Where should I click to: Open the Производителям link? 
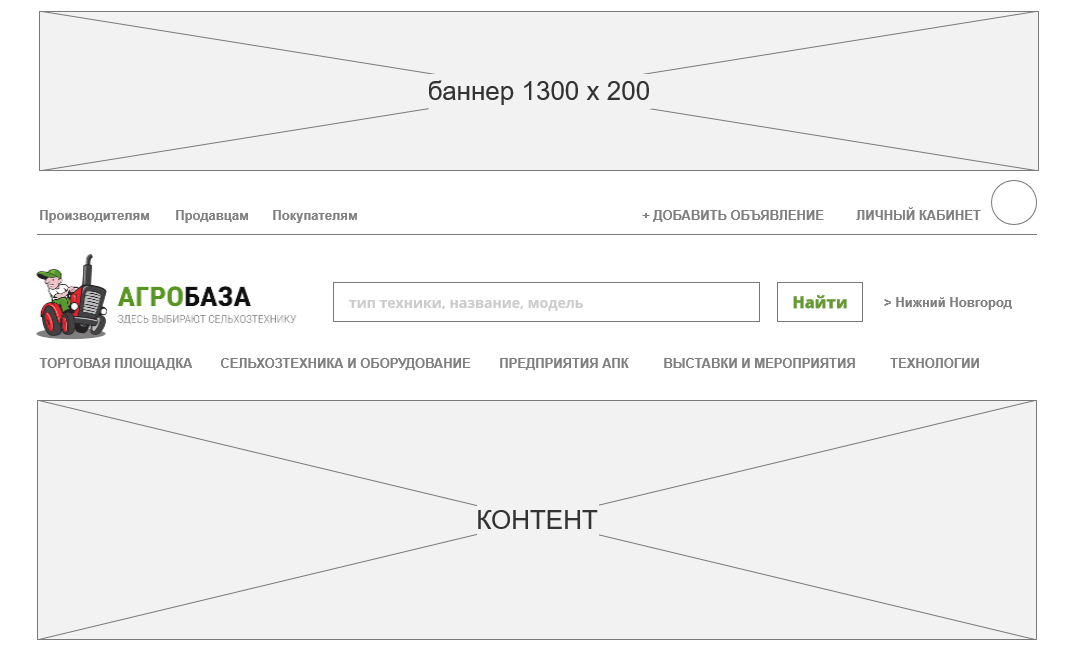[x=94, y=216]
